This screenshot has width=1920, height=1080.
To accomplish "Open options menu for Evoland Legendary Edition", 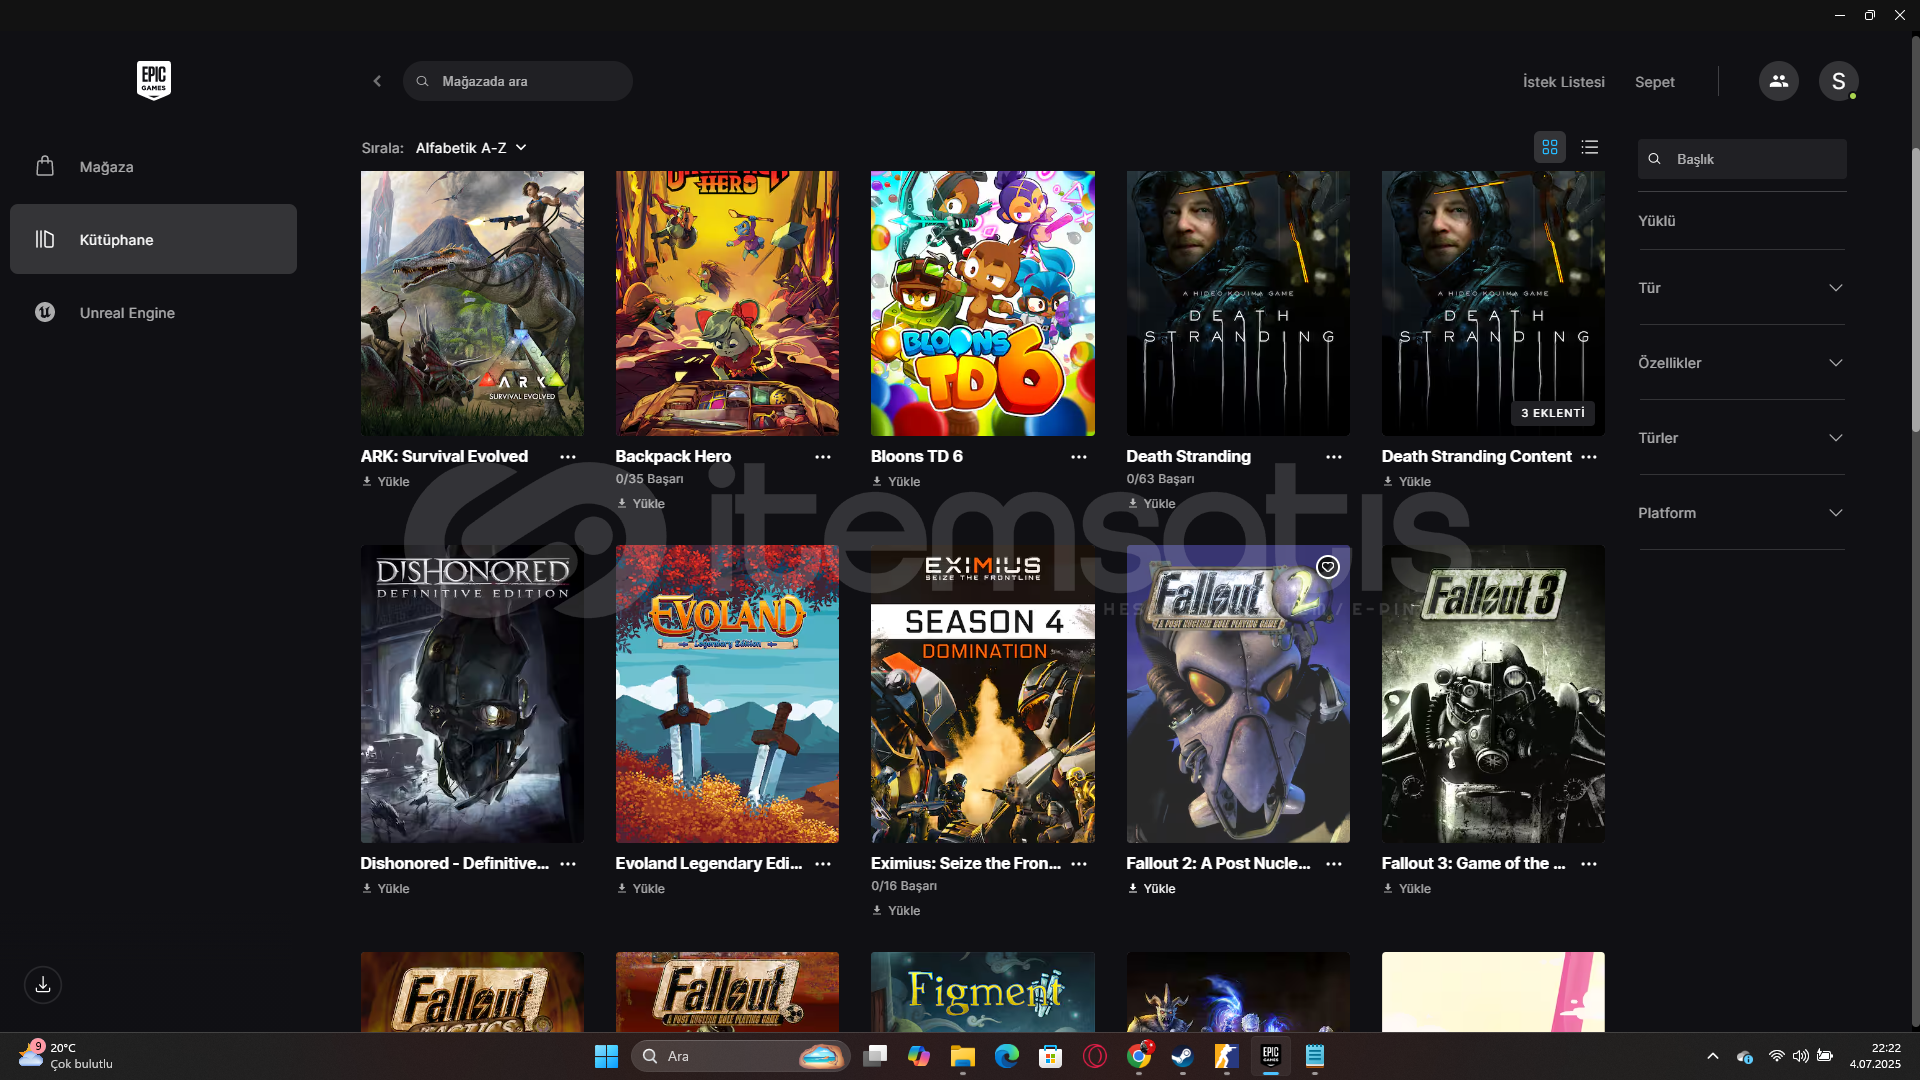I will 823,864.
